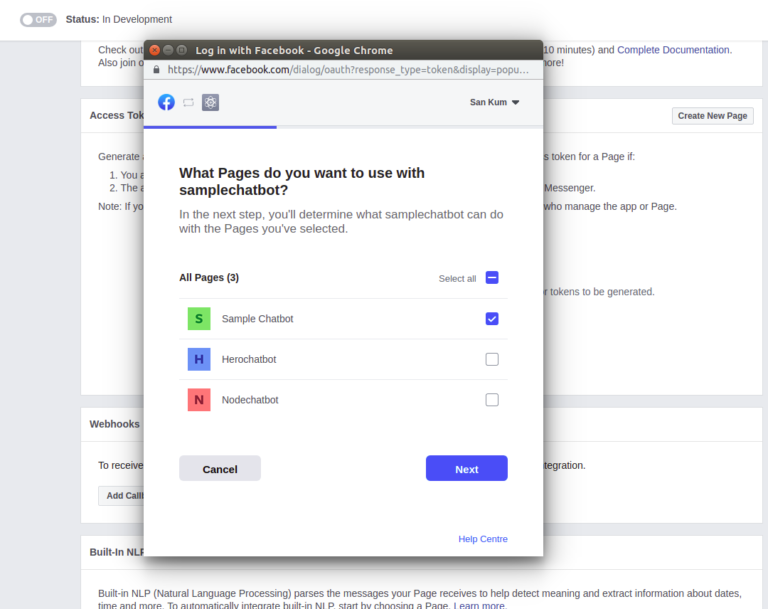
Task: Click the dialog progress bar
Action: [343, 127]
